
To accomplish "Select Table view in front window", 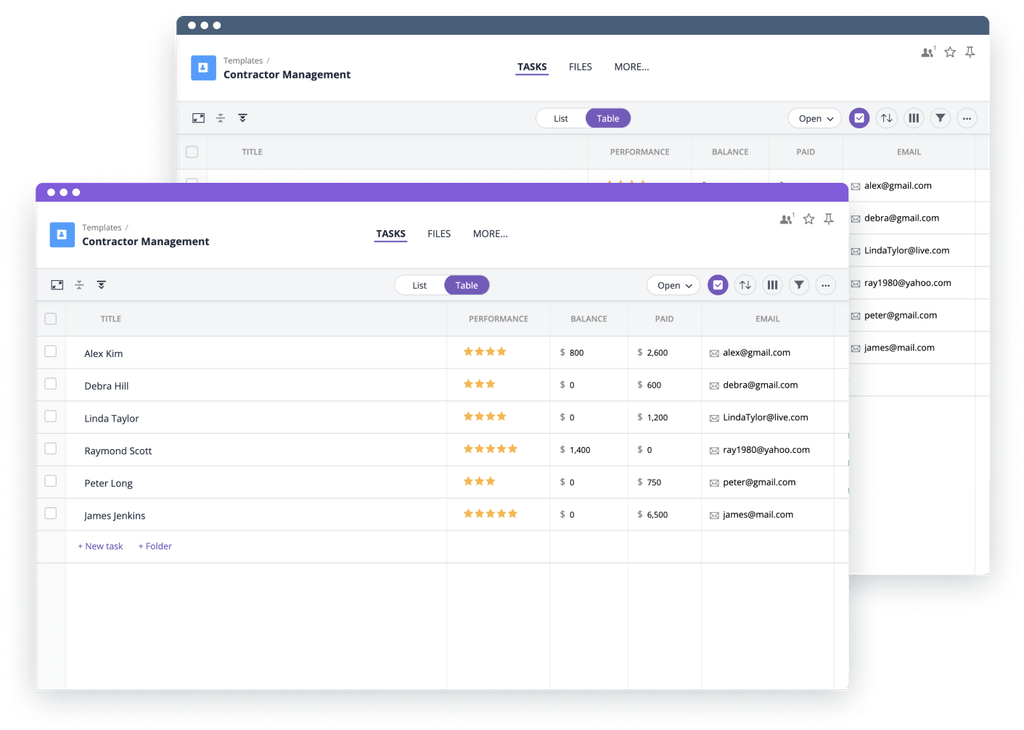I will [x=466, y=285].
